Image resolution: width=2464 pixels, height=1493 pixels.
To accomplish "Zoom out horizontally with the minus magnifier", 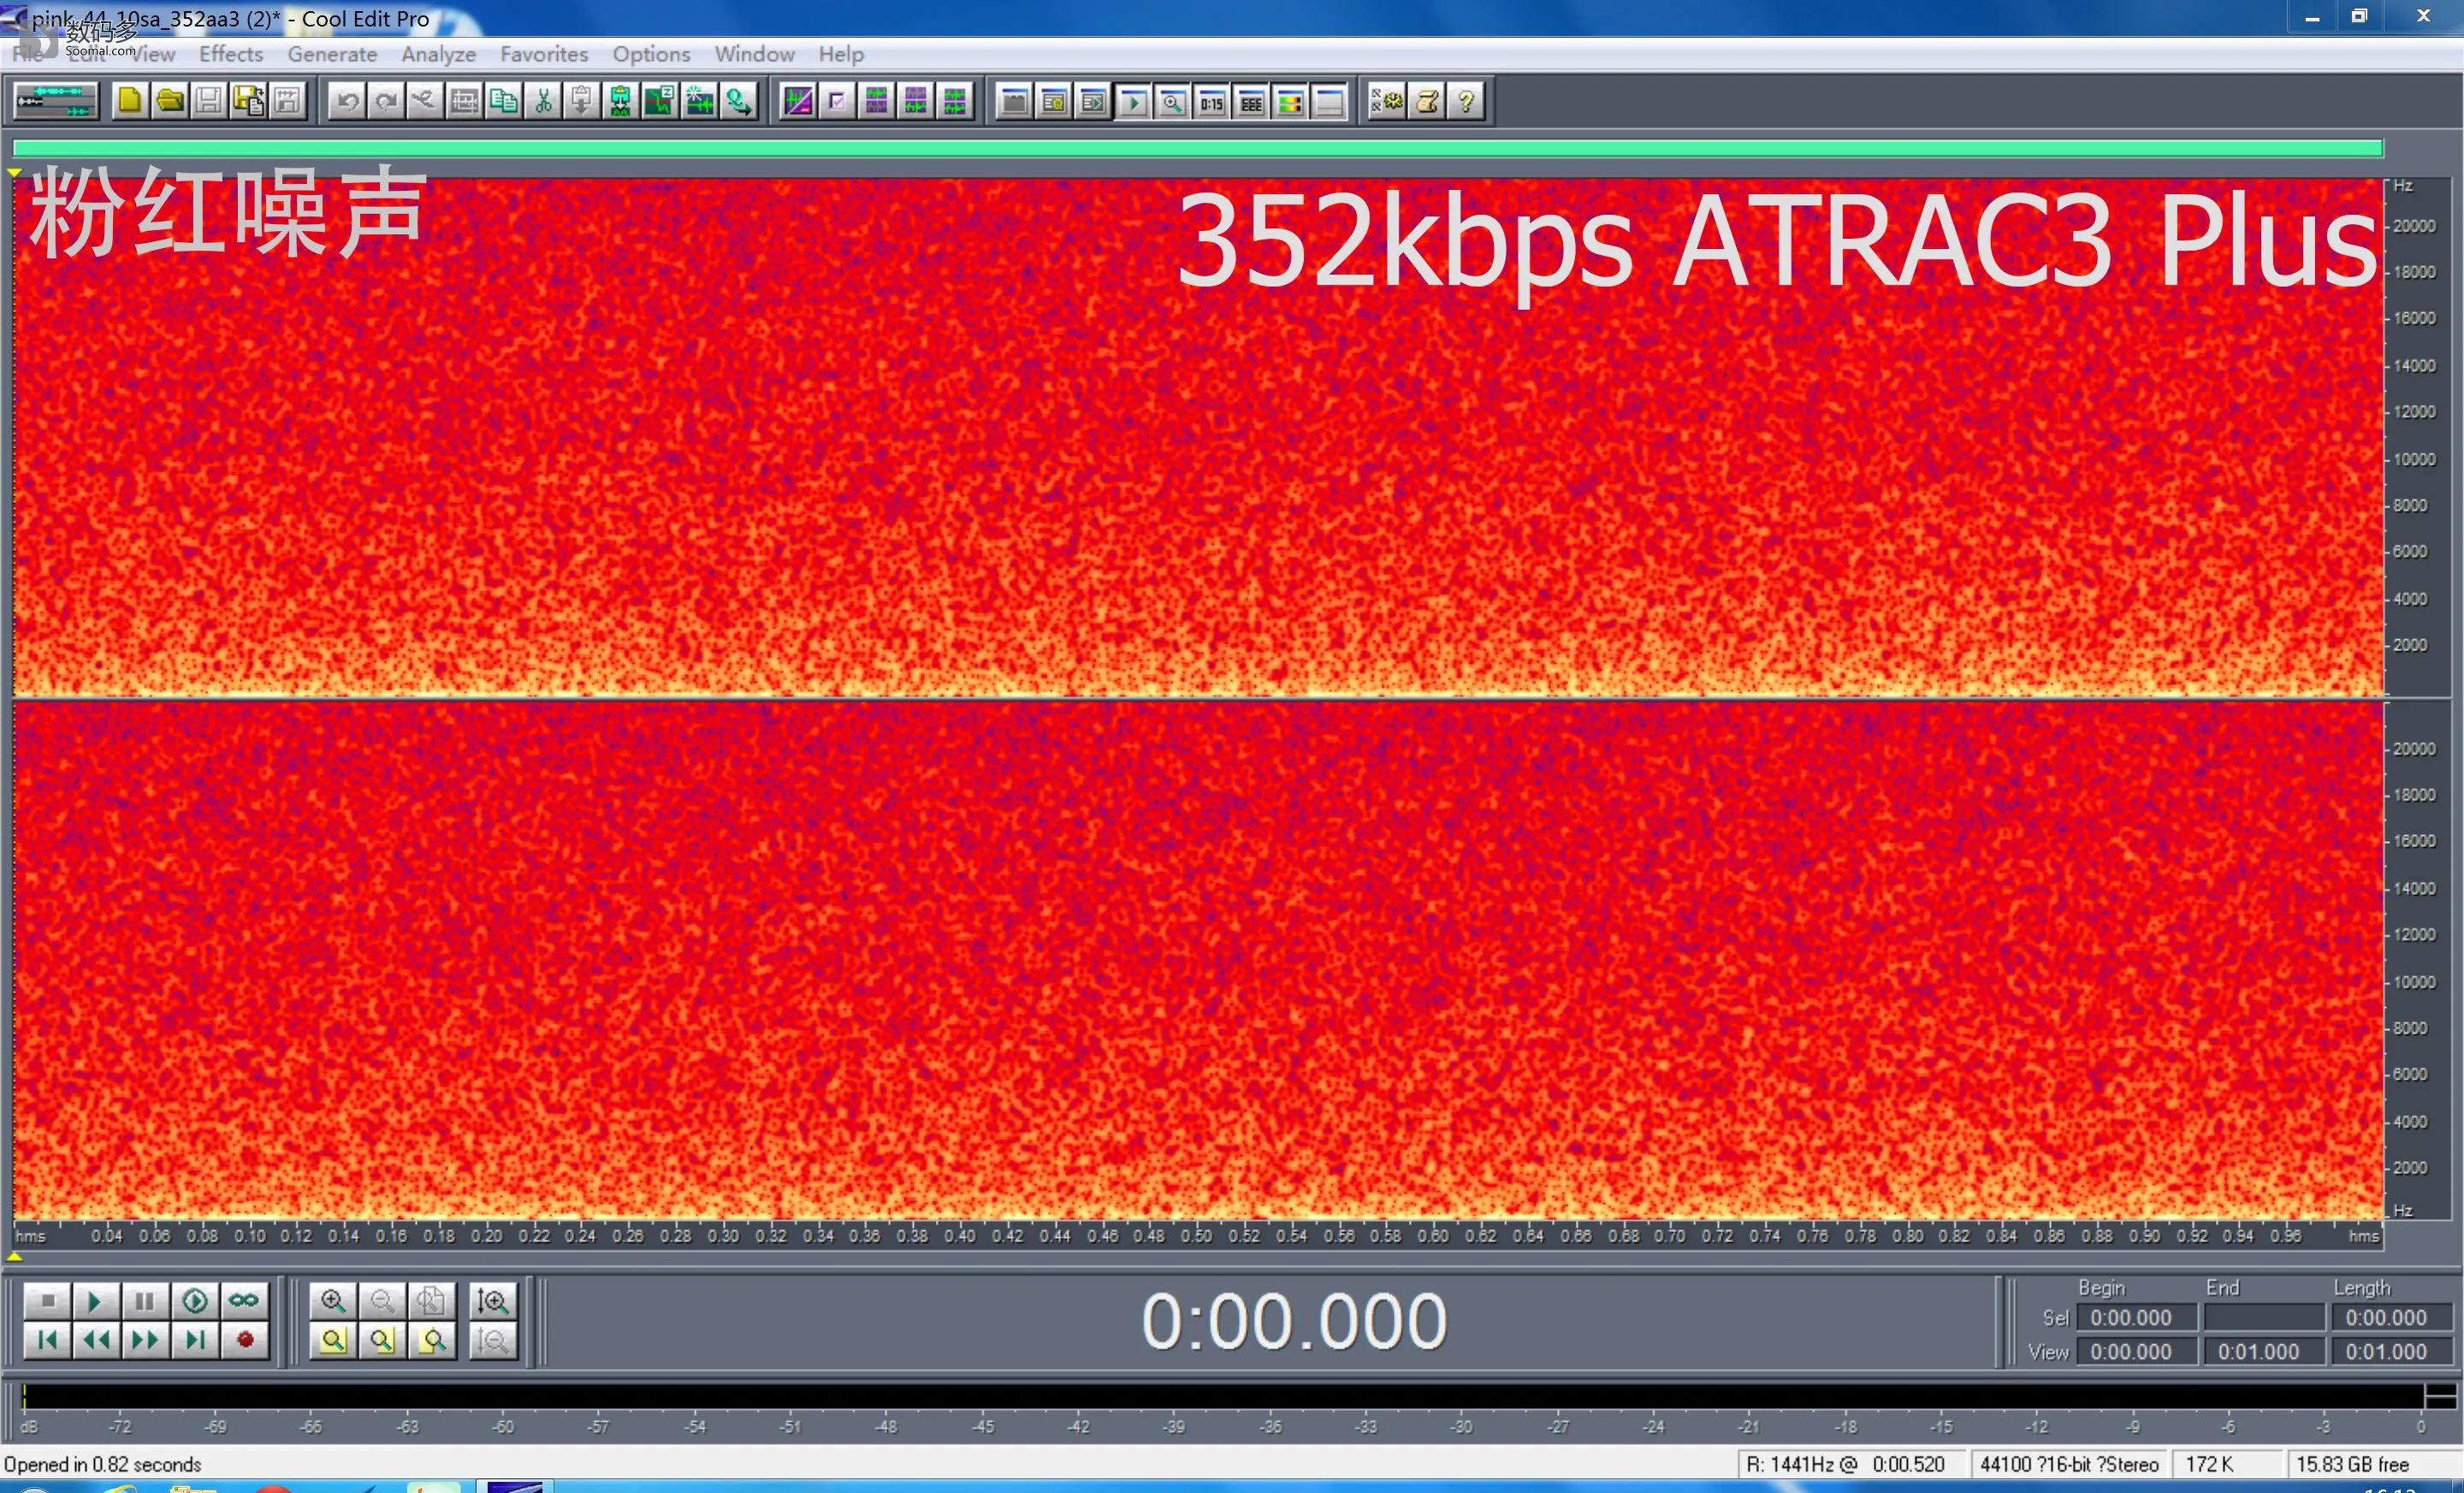I will (382, 1301).
